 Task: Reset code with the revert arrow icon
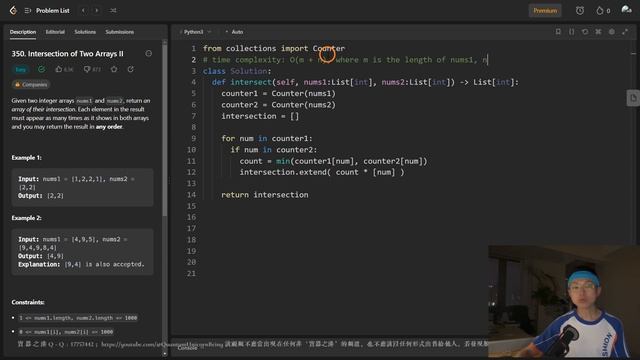point(585,31)
